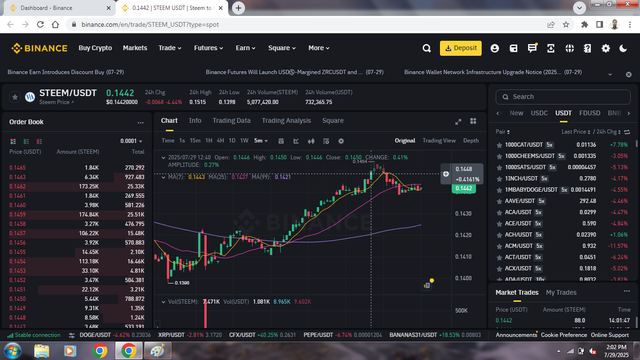Screen dimensions: 640x360
Task: Open the help question-mark icon
Action: tap(587, 48)
